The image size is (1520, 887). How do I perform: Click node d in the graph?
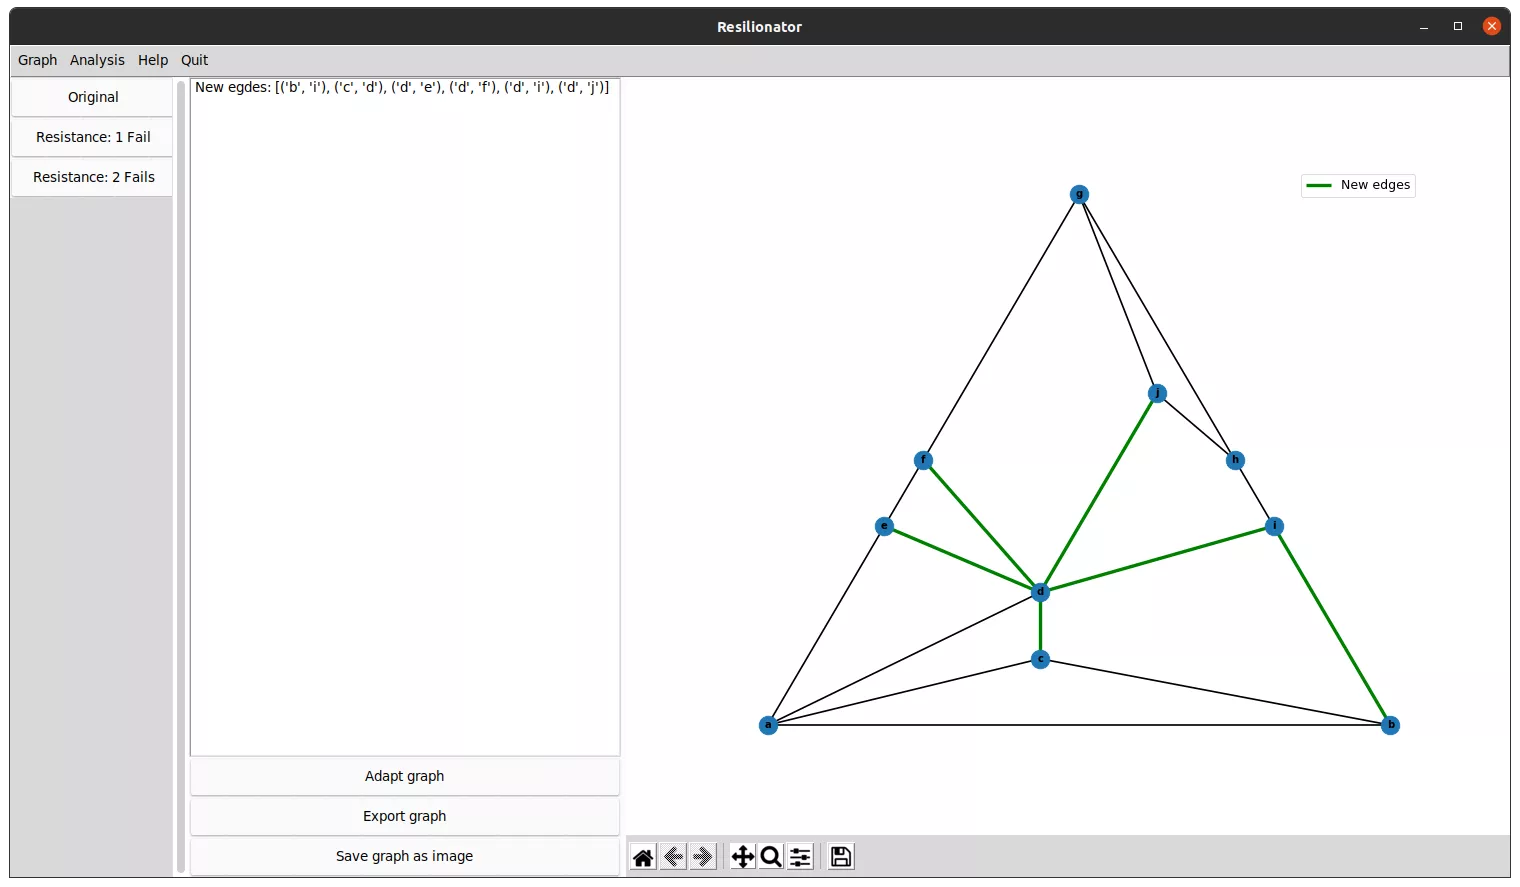1040,592
